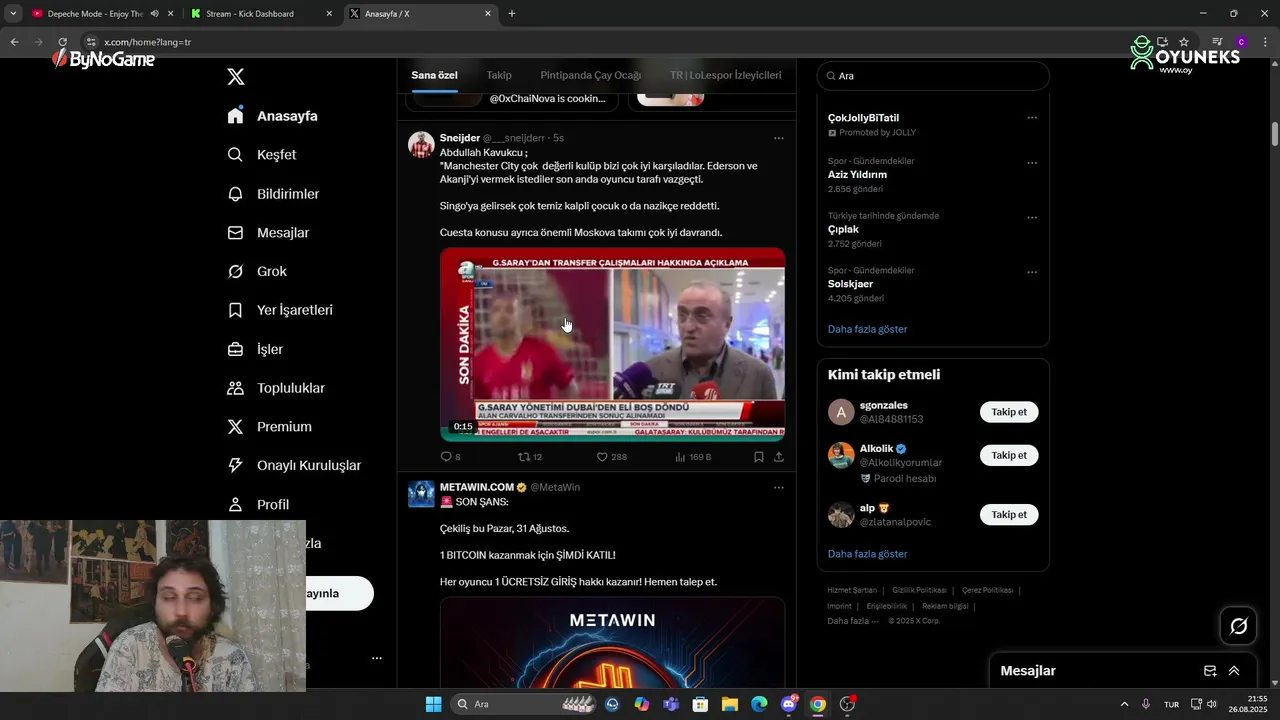Open Bildirimler notifications
This screenshot has height=720, width=1280.
[273, 194]
